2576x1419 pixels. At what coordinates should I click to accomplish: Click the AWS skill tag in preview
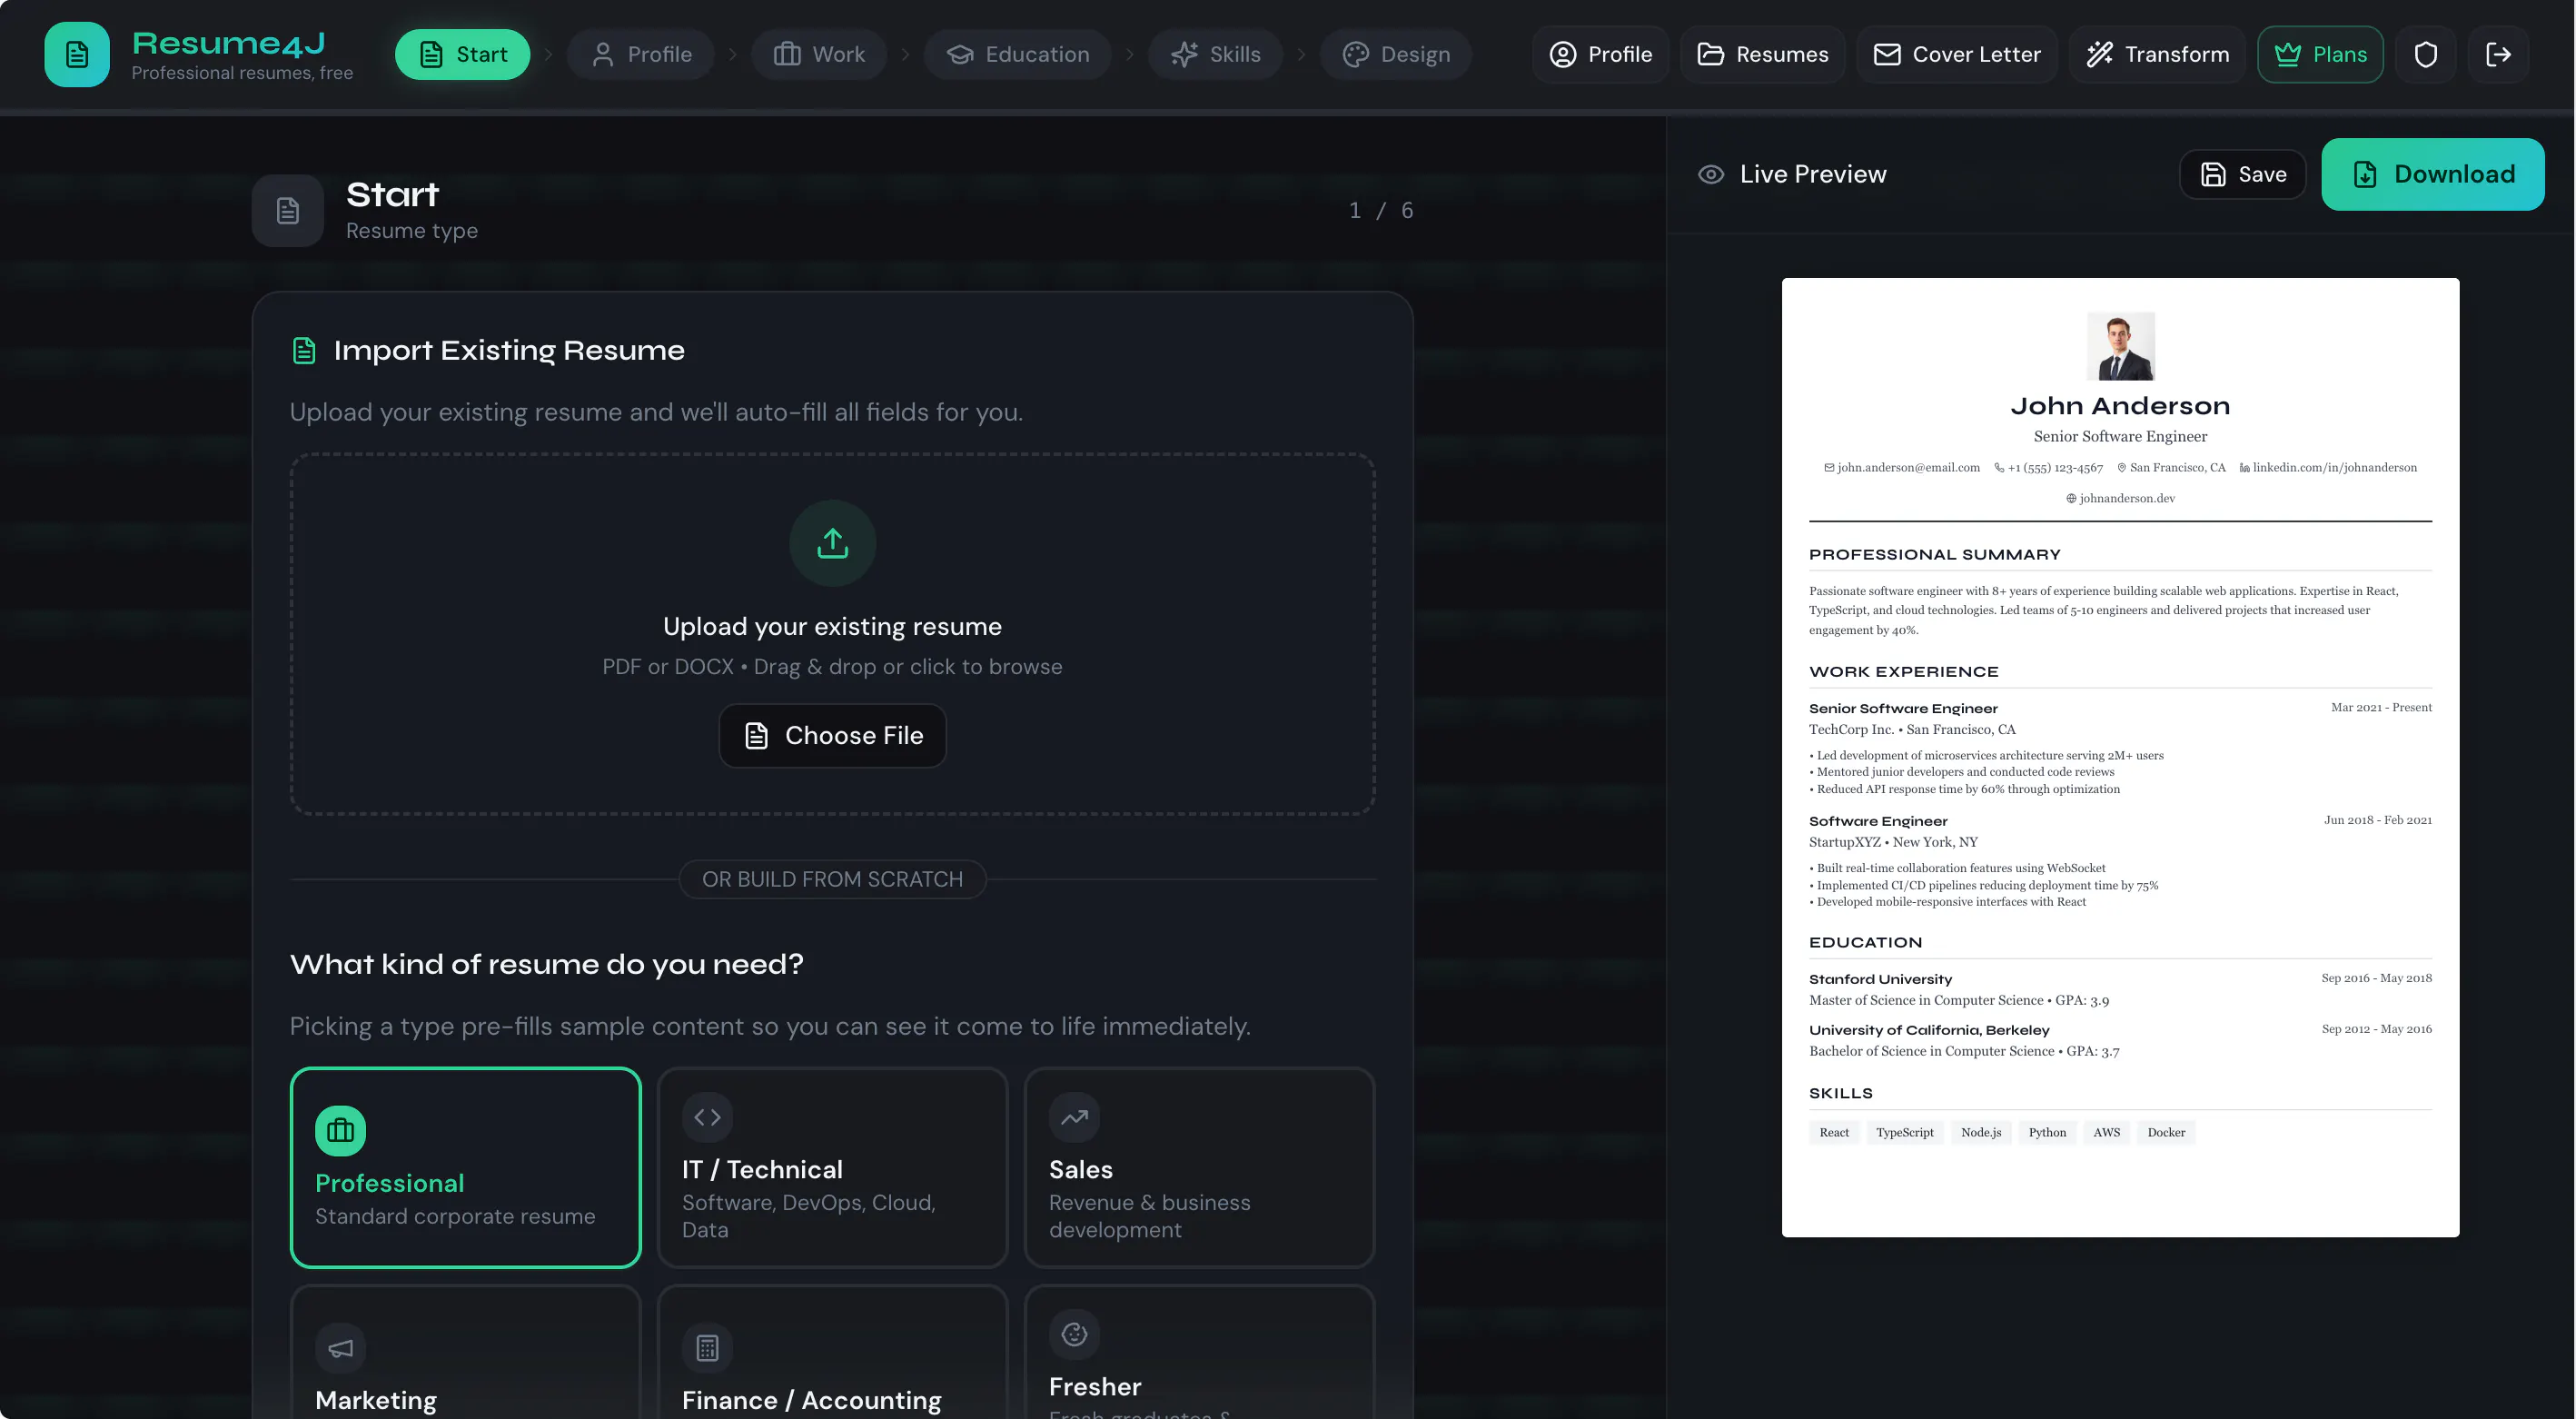point(2107,1132)
